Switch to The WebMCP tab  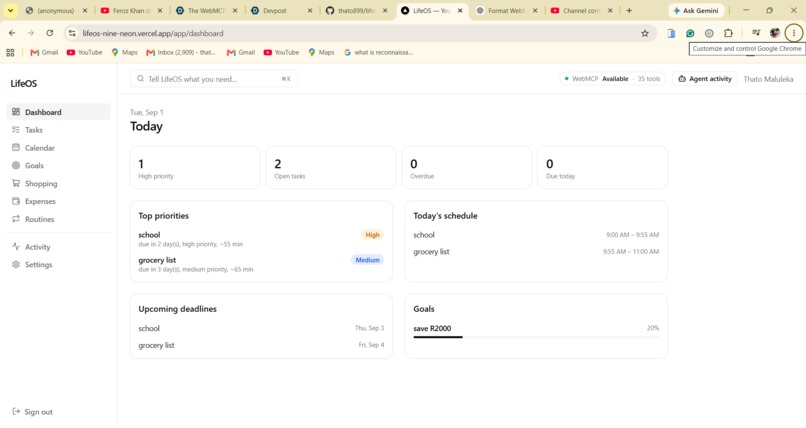(x=206, y=10)
